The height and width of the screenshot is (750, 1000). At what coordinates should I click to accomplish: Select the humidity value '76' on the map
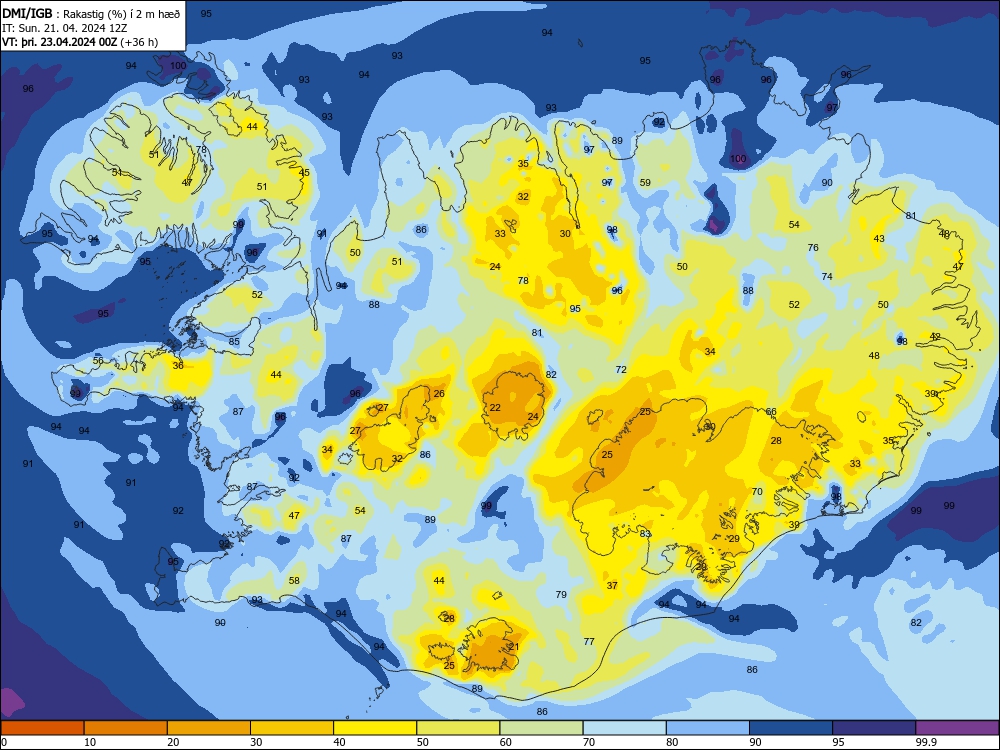[x=813, y=247]
